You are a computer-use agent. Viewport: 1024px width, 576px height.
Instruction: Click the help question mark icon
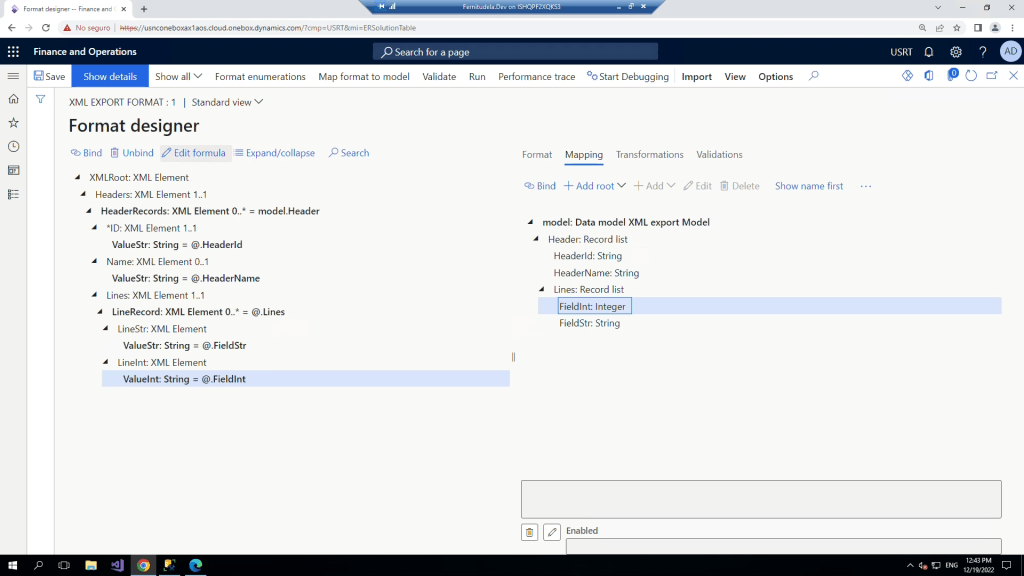tap(983, 52)
